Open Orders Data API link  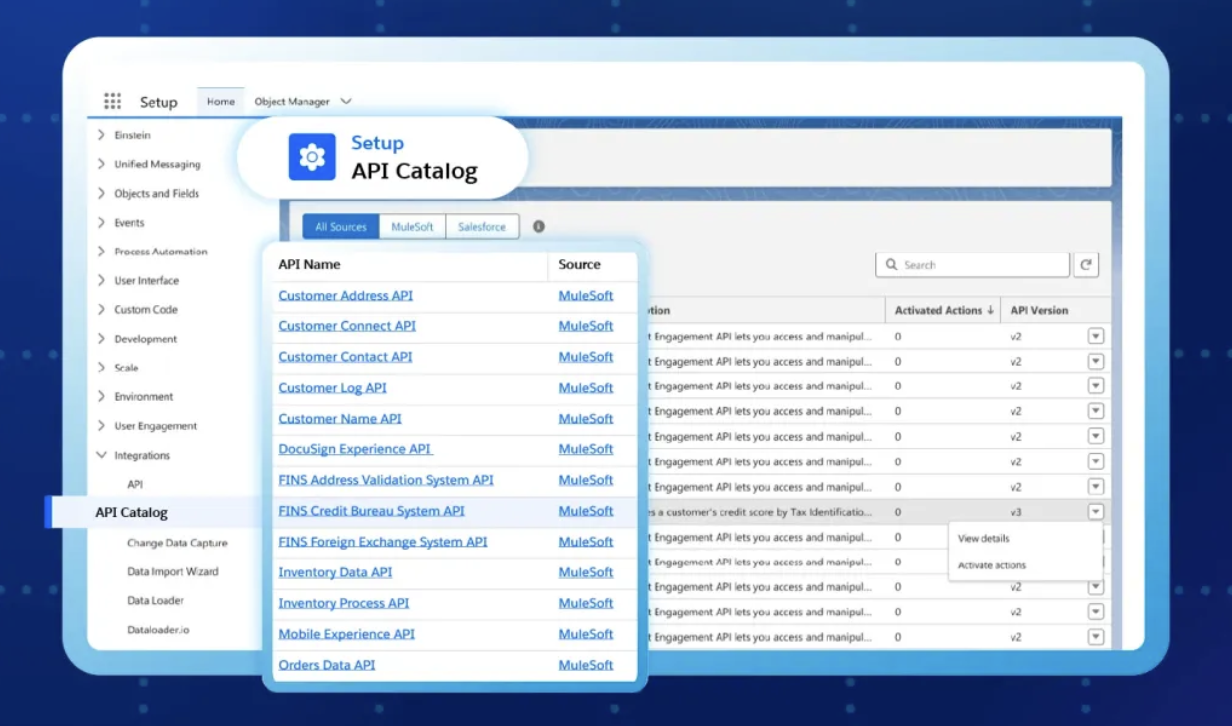point(327,665)
